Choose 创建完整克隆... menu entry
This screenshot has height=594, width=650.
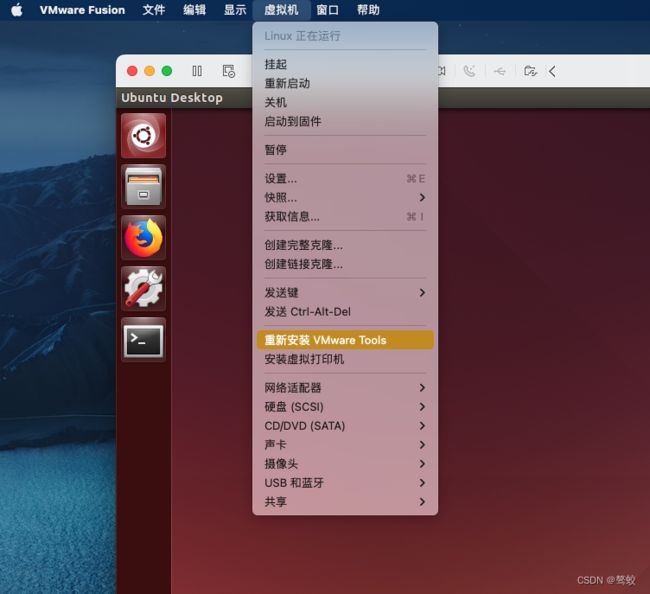(345, 245)
